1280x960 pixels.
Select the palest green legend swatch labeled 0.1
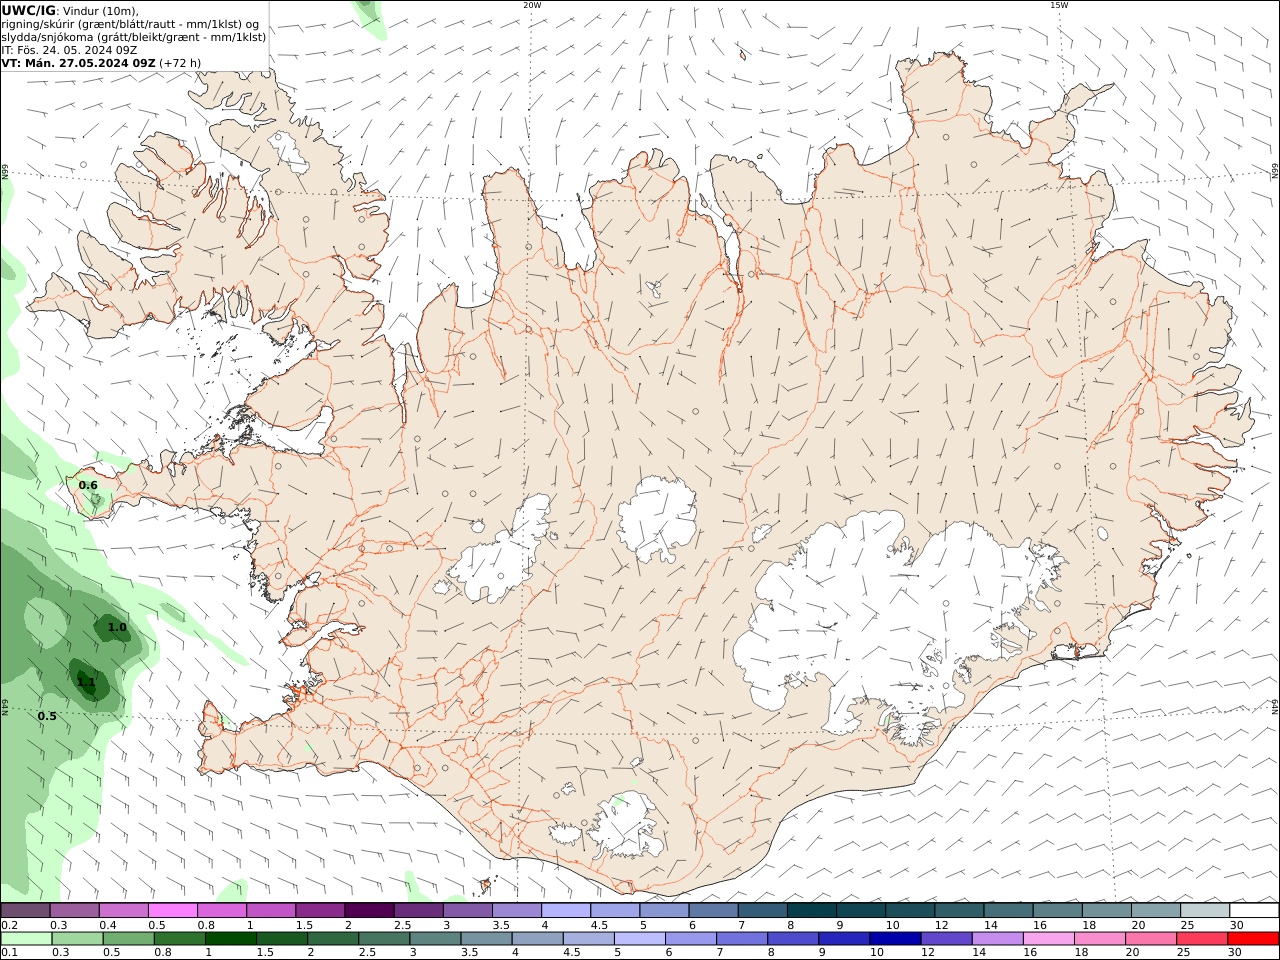click(x=26, y=939)
